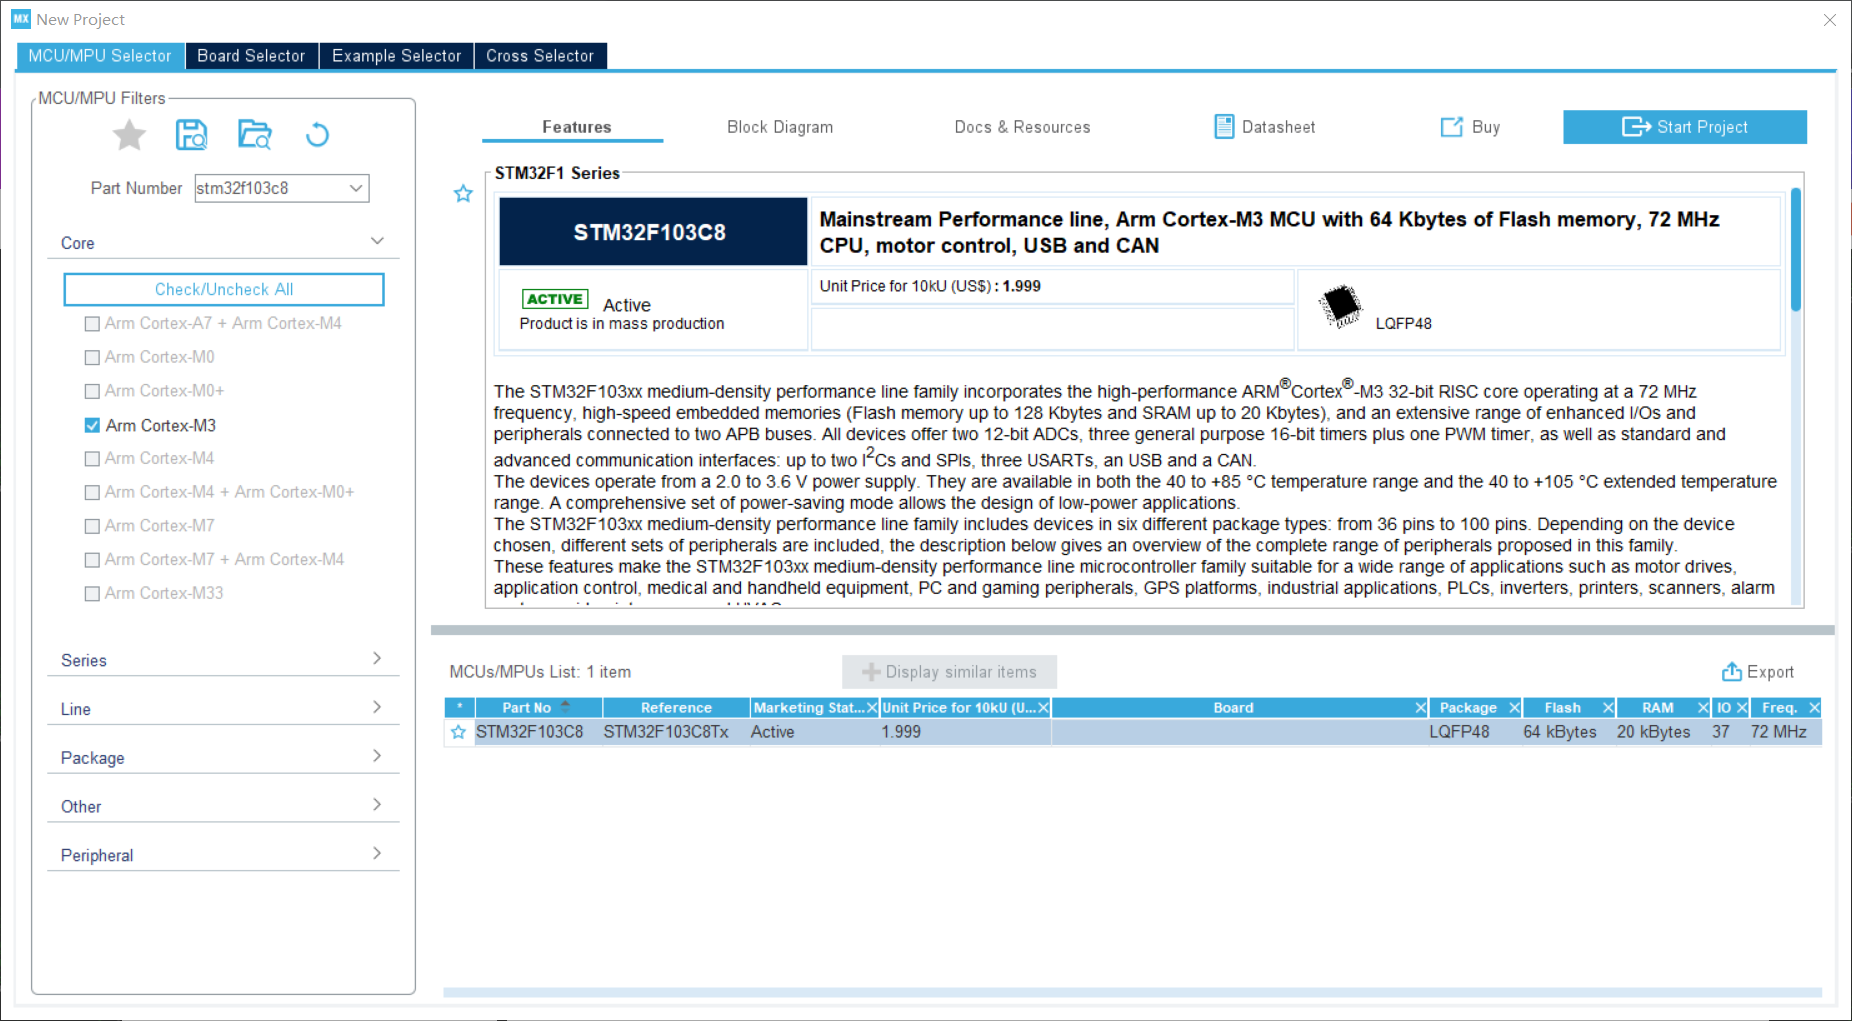Click the Reference column header

tap(676, 708)
